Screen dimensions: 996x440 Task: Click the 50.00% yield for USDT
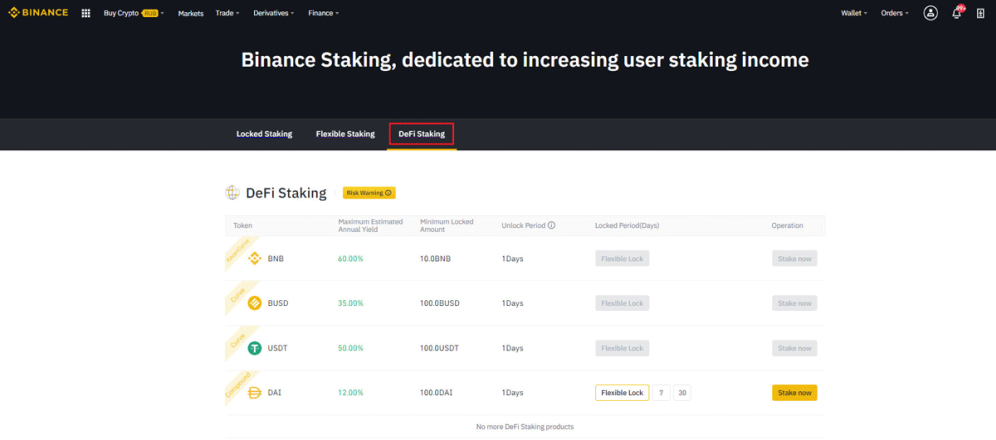[x=351, y=348]
